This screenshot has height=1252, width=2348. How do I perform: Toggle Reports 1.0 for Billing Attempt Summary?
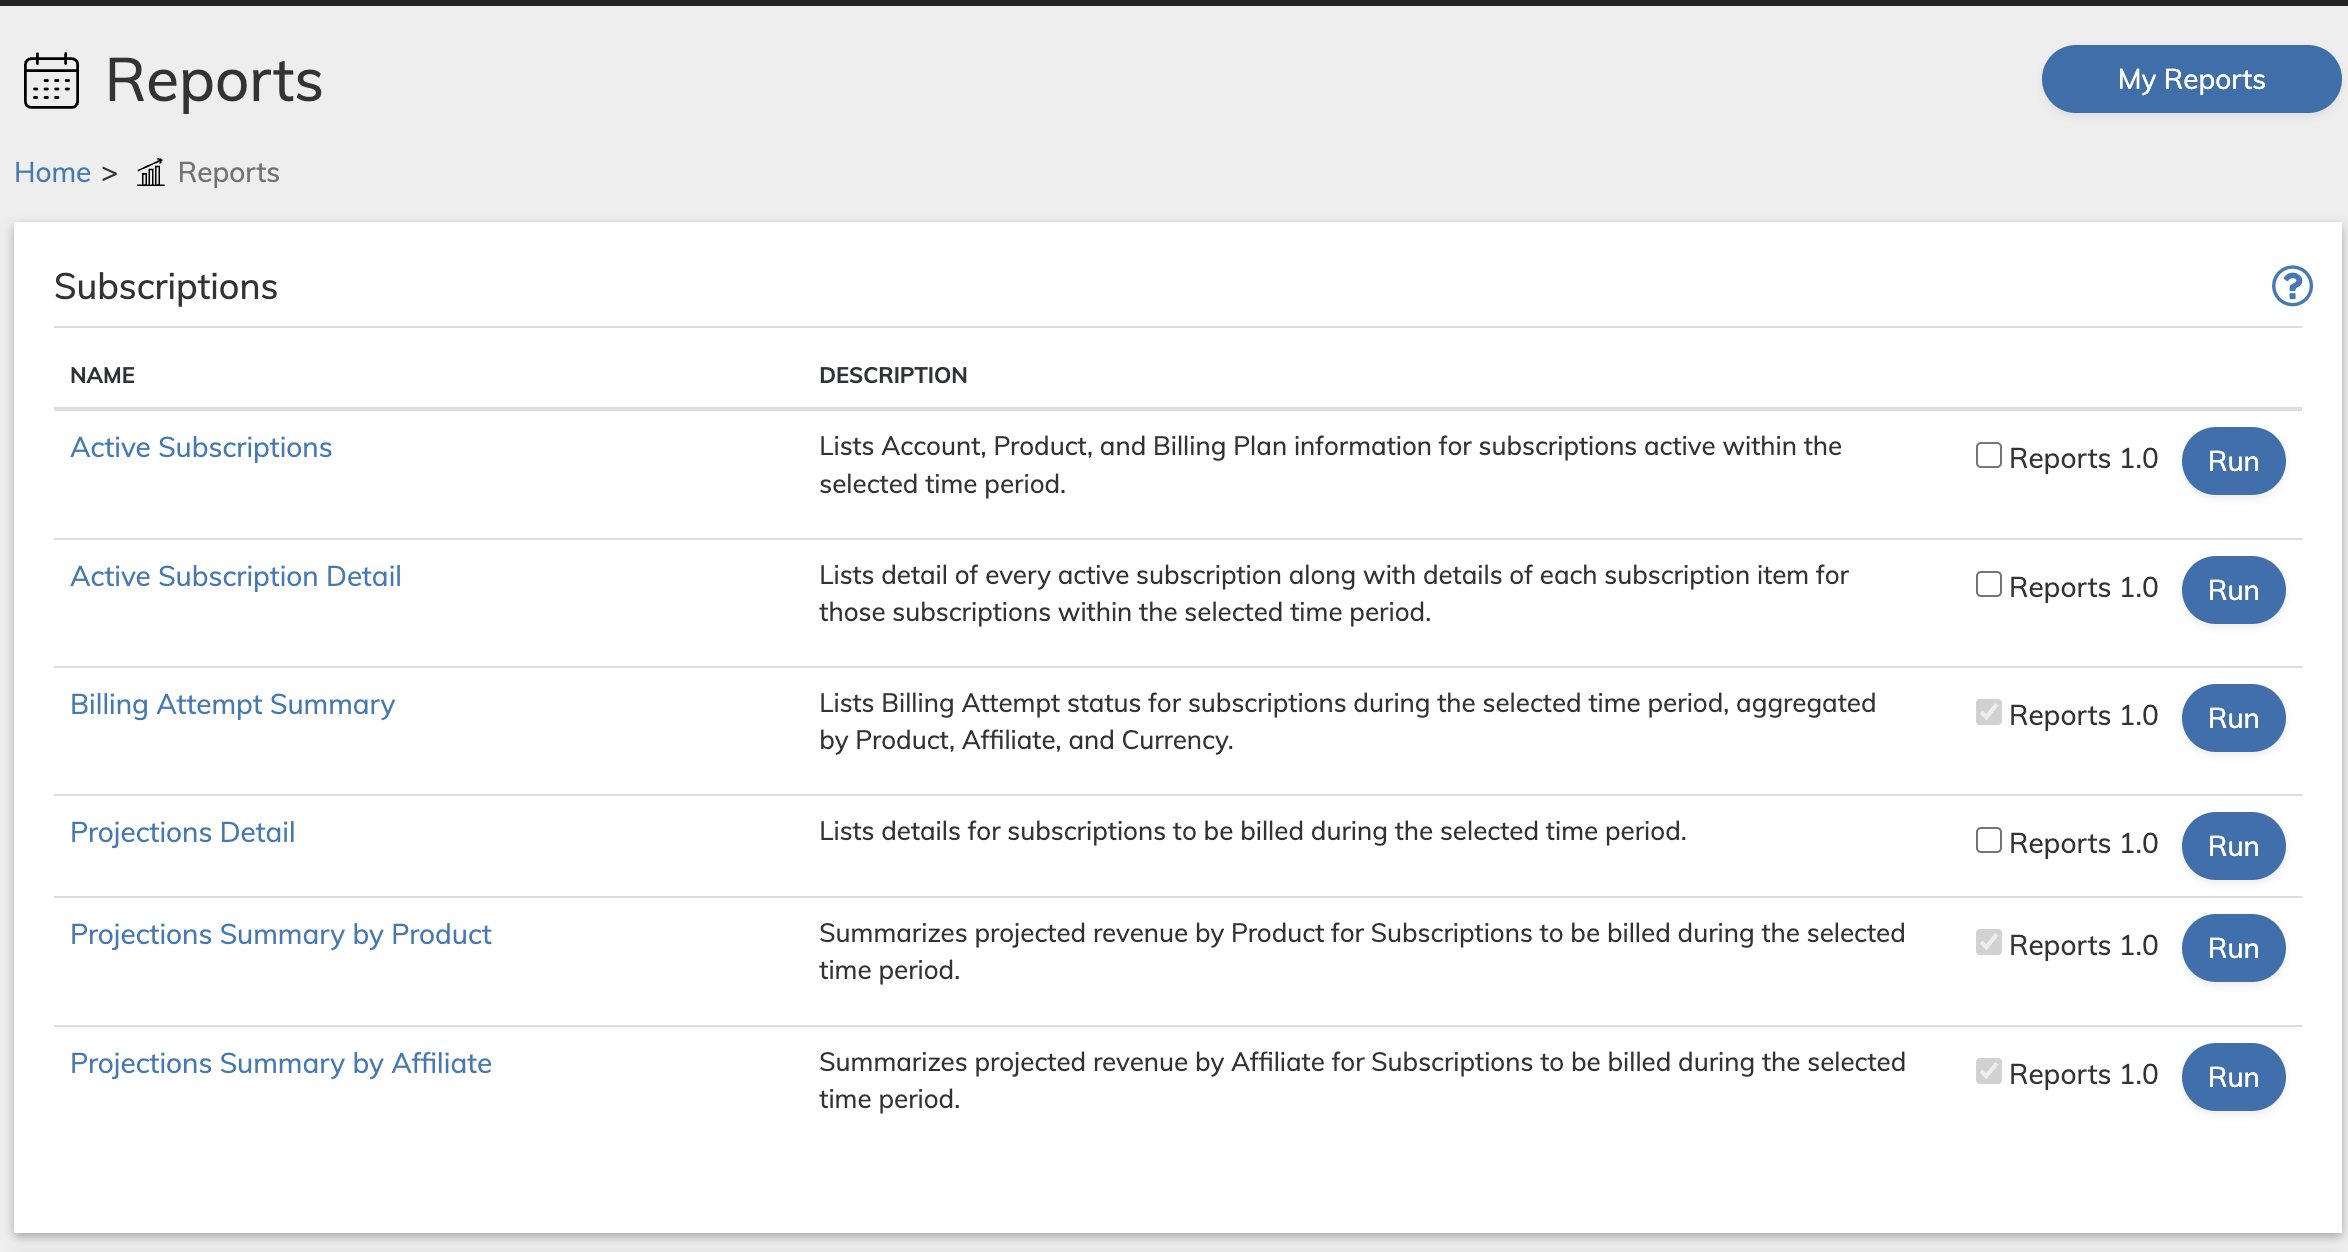coord(1988,712)
